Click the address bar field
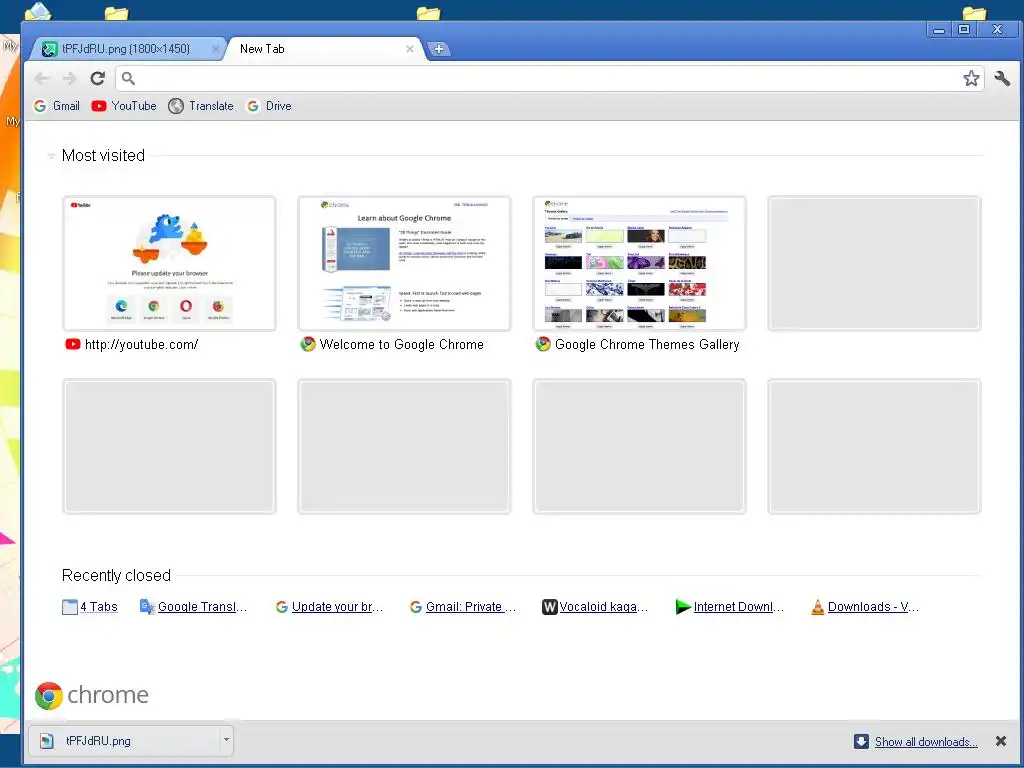This screenshot has height=768, width=1024. [x=549, y=78]
